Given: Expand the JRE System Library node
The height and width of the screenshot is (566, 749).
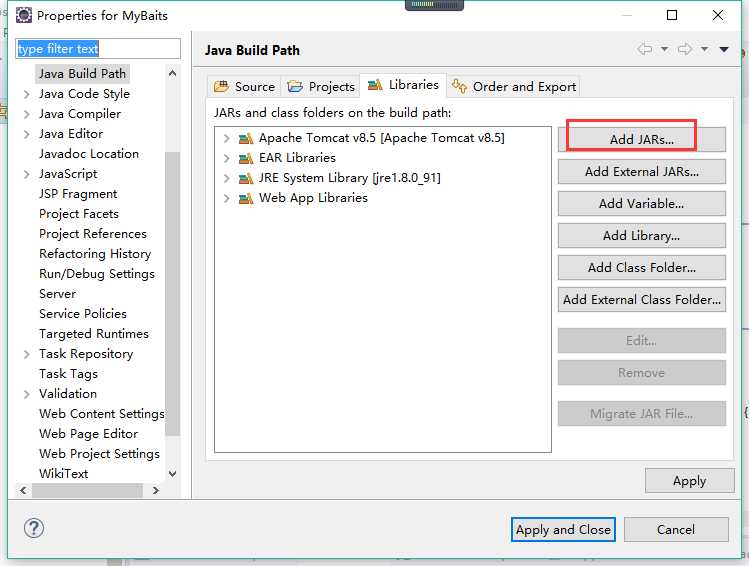Looking at the screenshot, I should (226, 178).
